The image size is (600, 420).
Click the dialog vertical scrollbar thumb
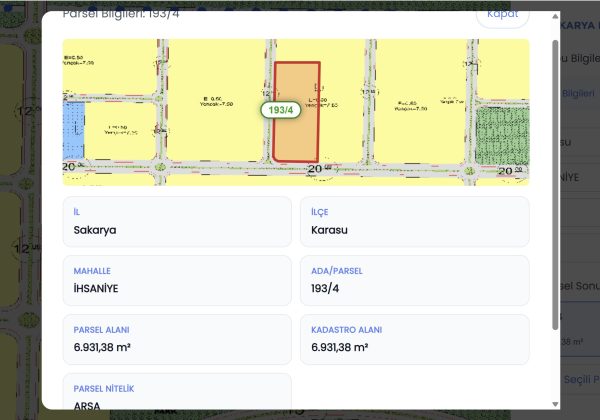coord(555,184)
